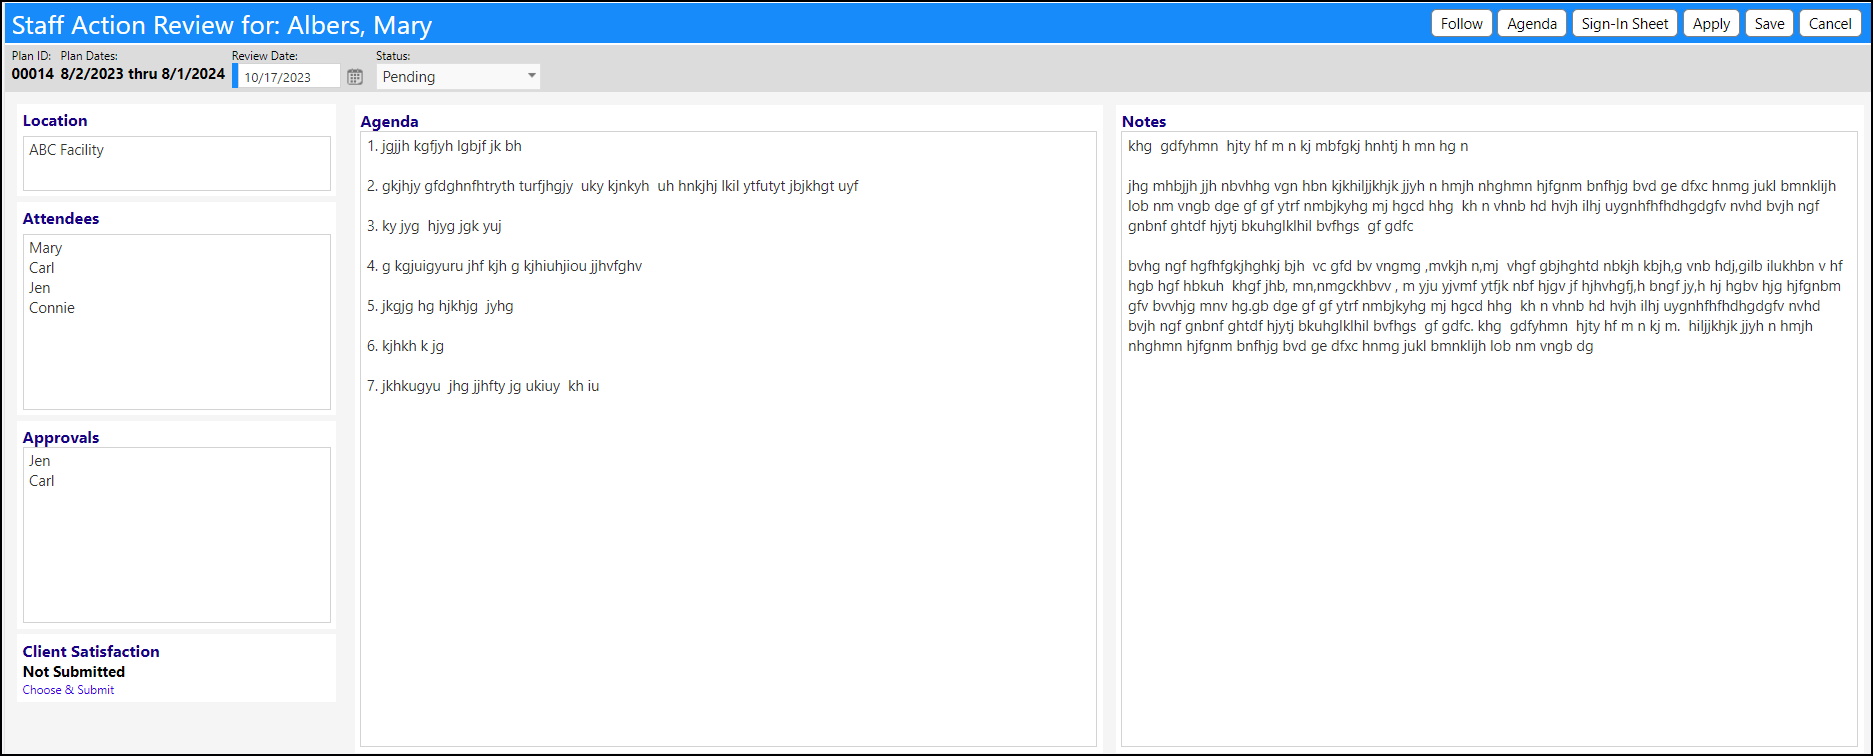1873x756 pixels.
Task: Click the Client Satisfaction heading
Action: (91, 652)
